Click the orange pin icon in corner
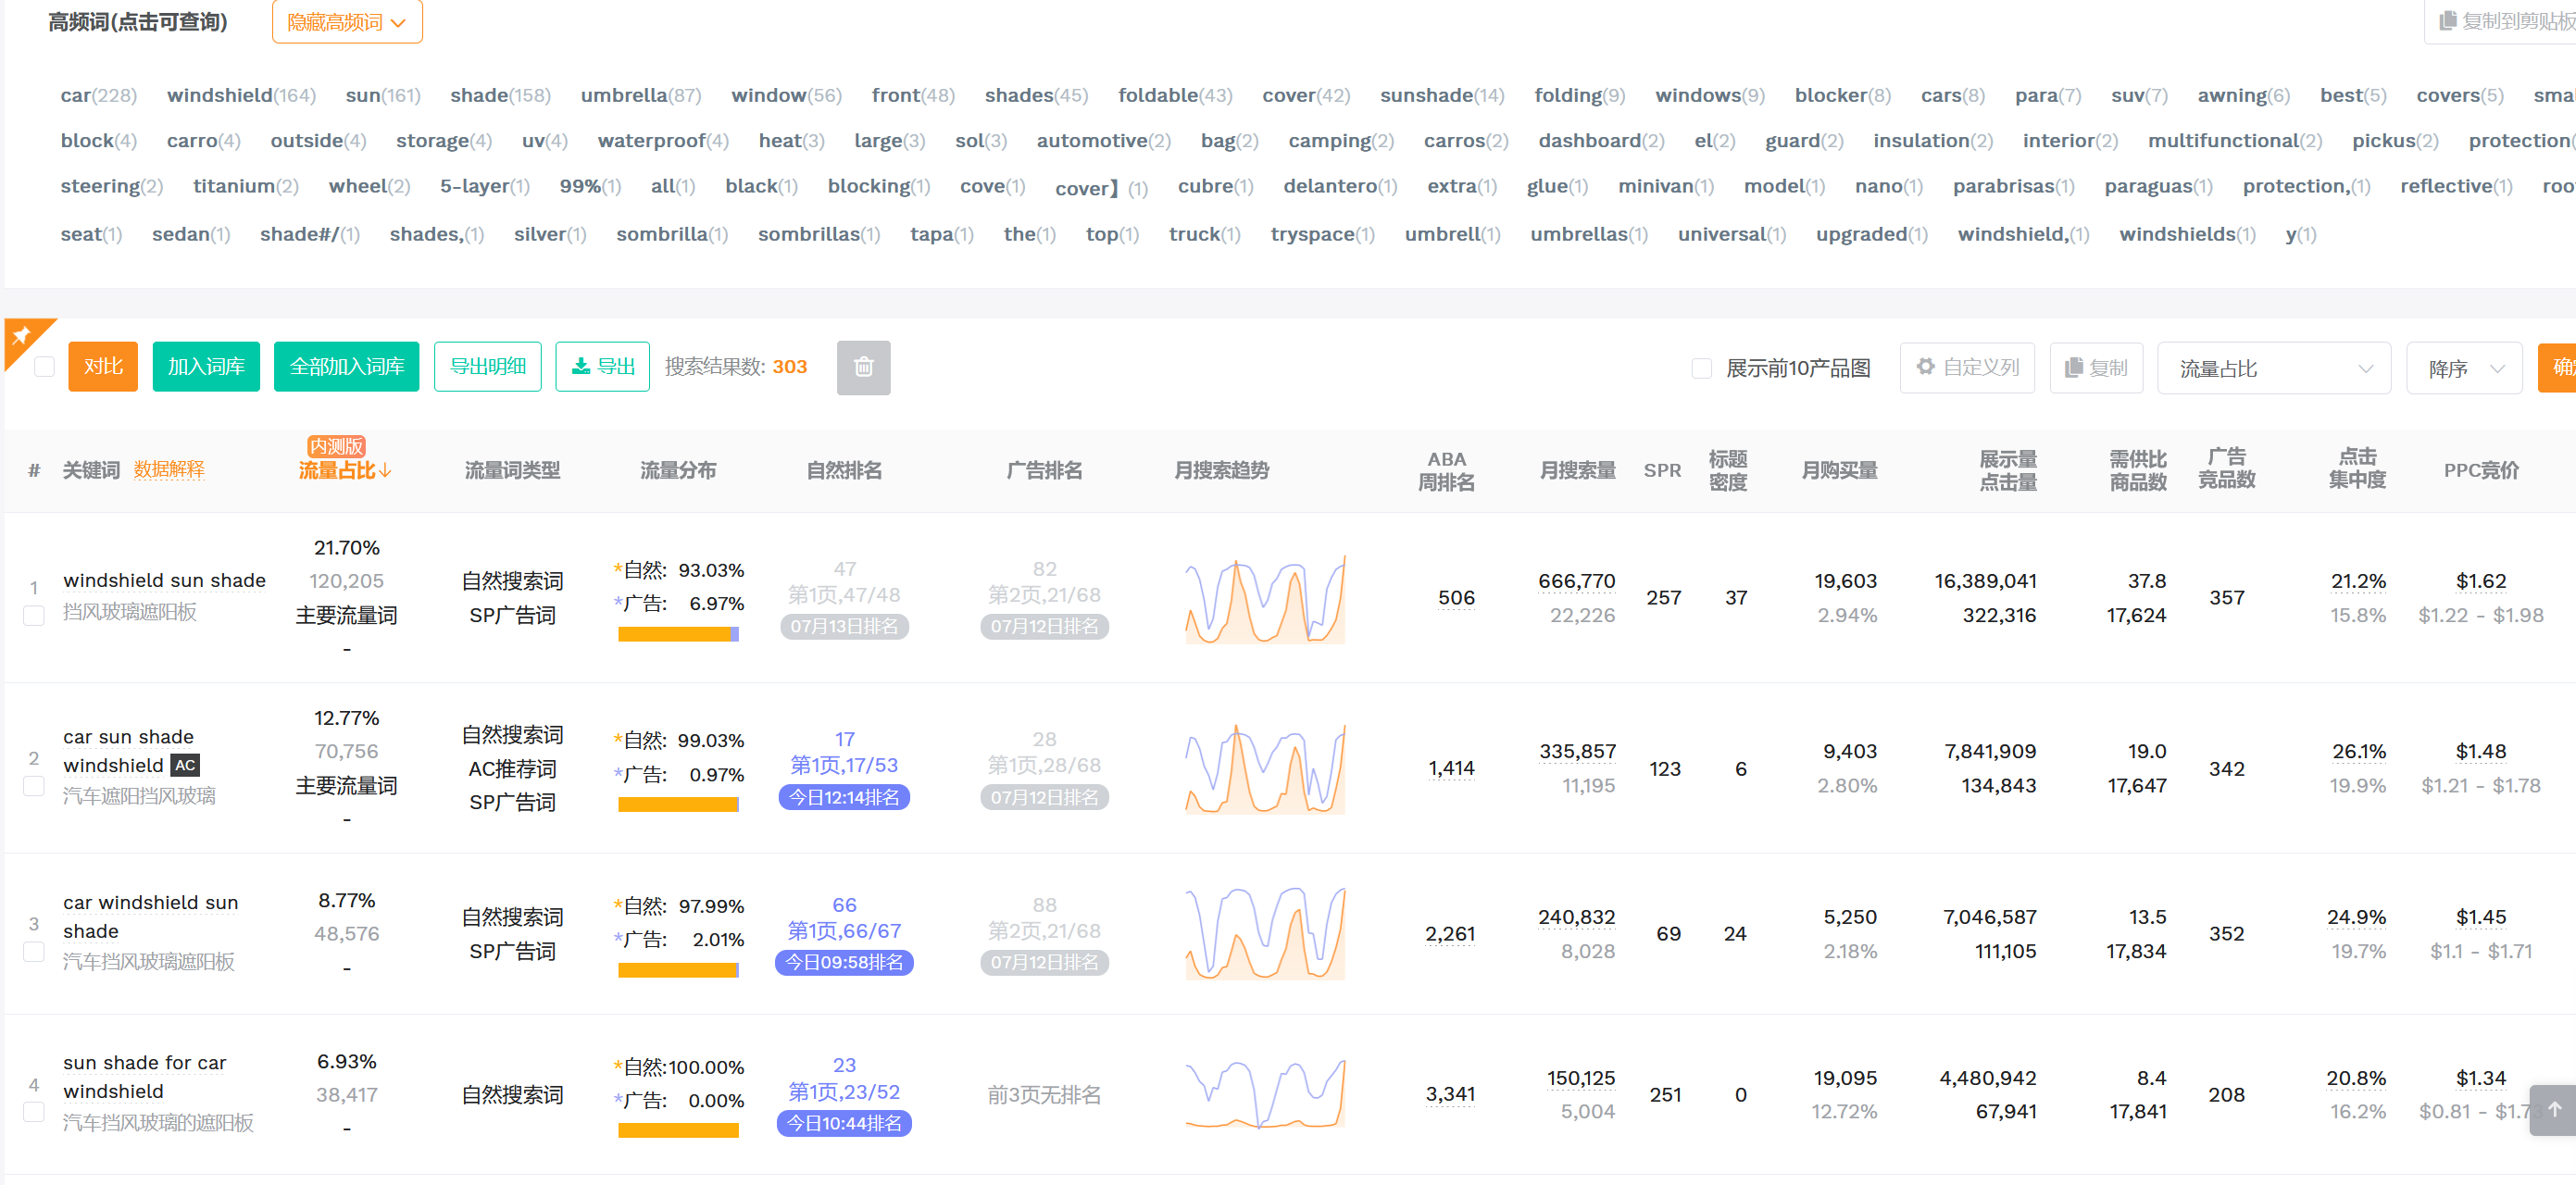This screenshot has height=1185, width=2576. pyautogui.click(x=21, y=336)
